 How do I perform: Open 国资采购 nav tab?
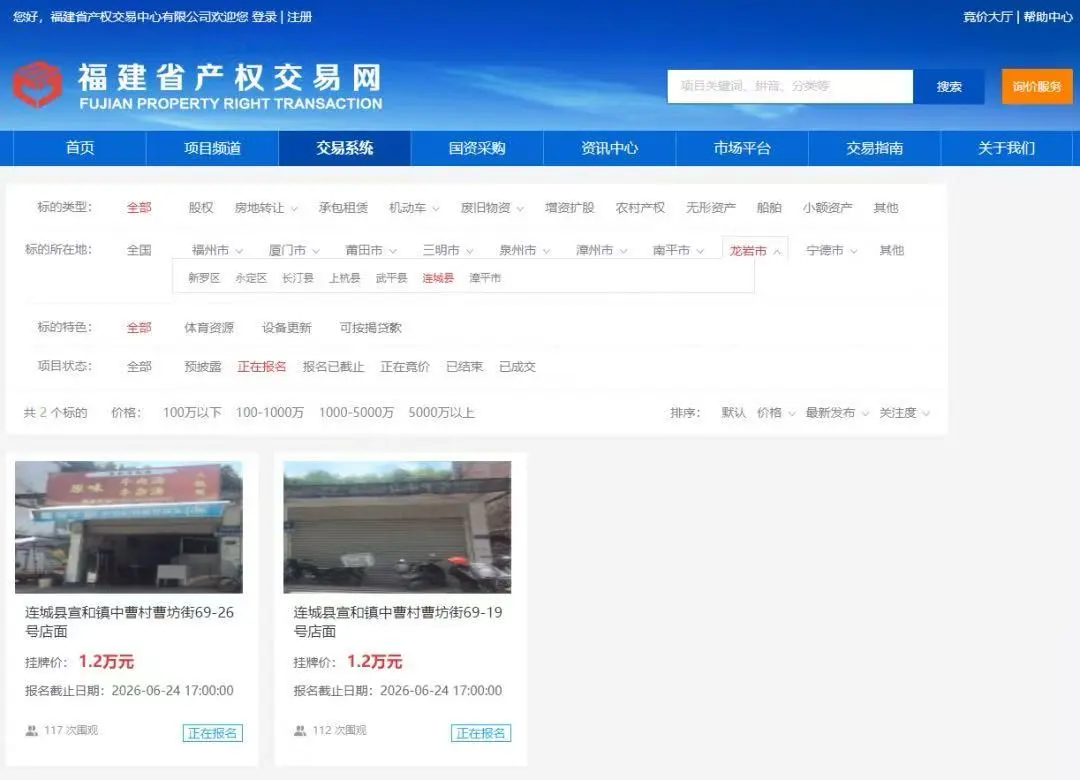point(477,147)
